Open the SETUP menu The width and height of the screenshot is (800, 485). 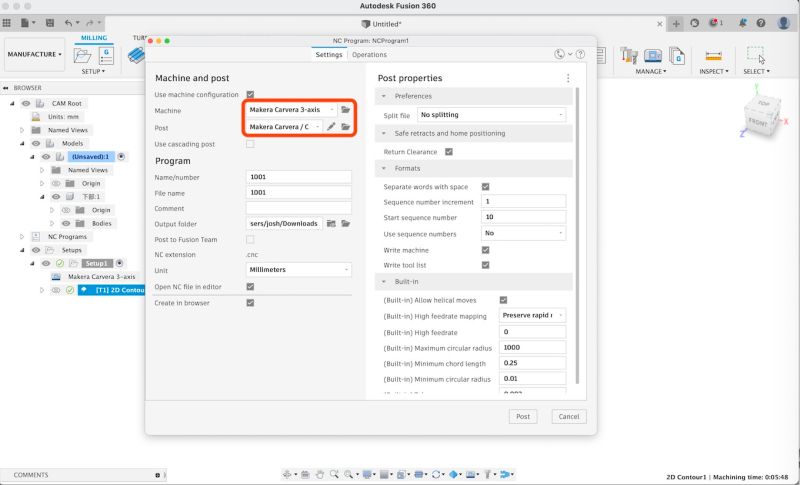coord(93,71)
